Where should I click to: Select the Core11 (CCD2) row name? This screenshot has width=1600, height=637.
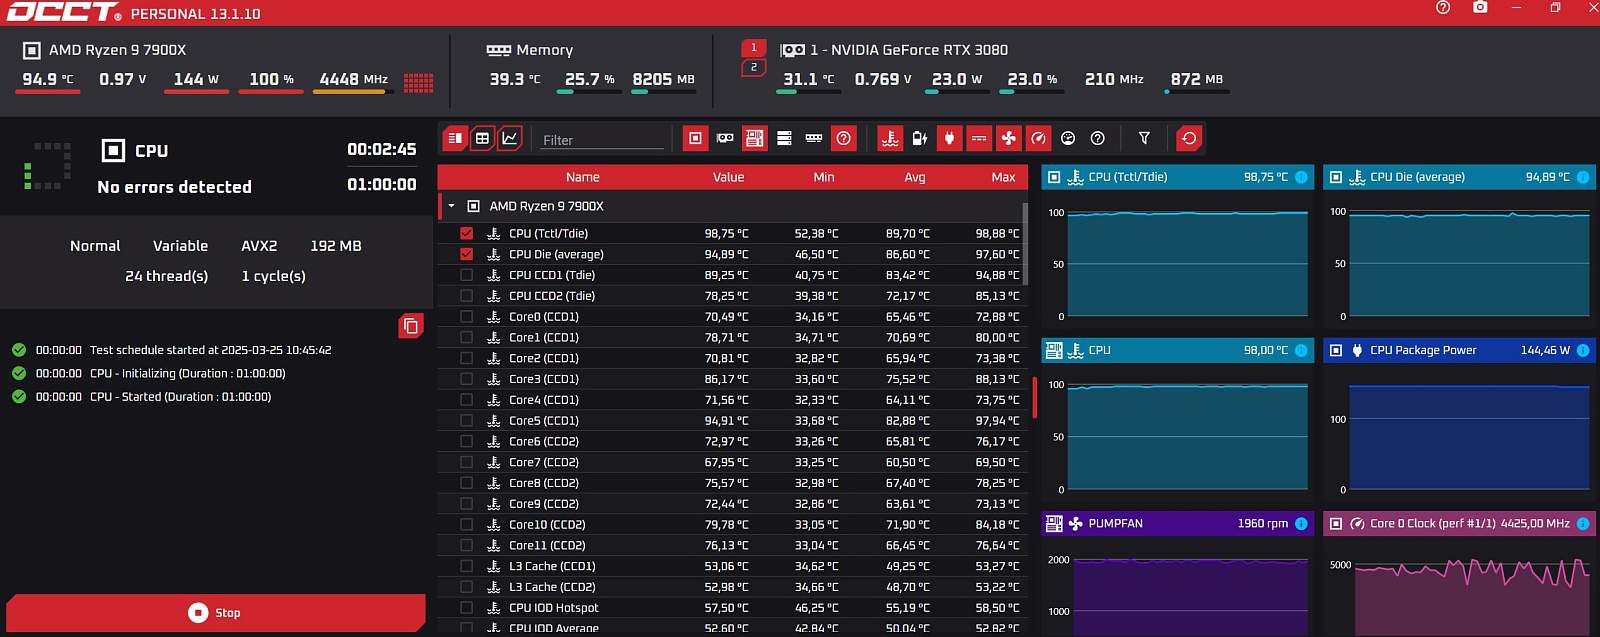(x=547, y=545)
